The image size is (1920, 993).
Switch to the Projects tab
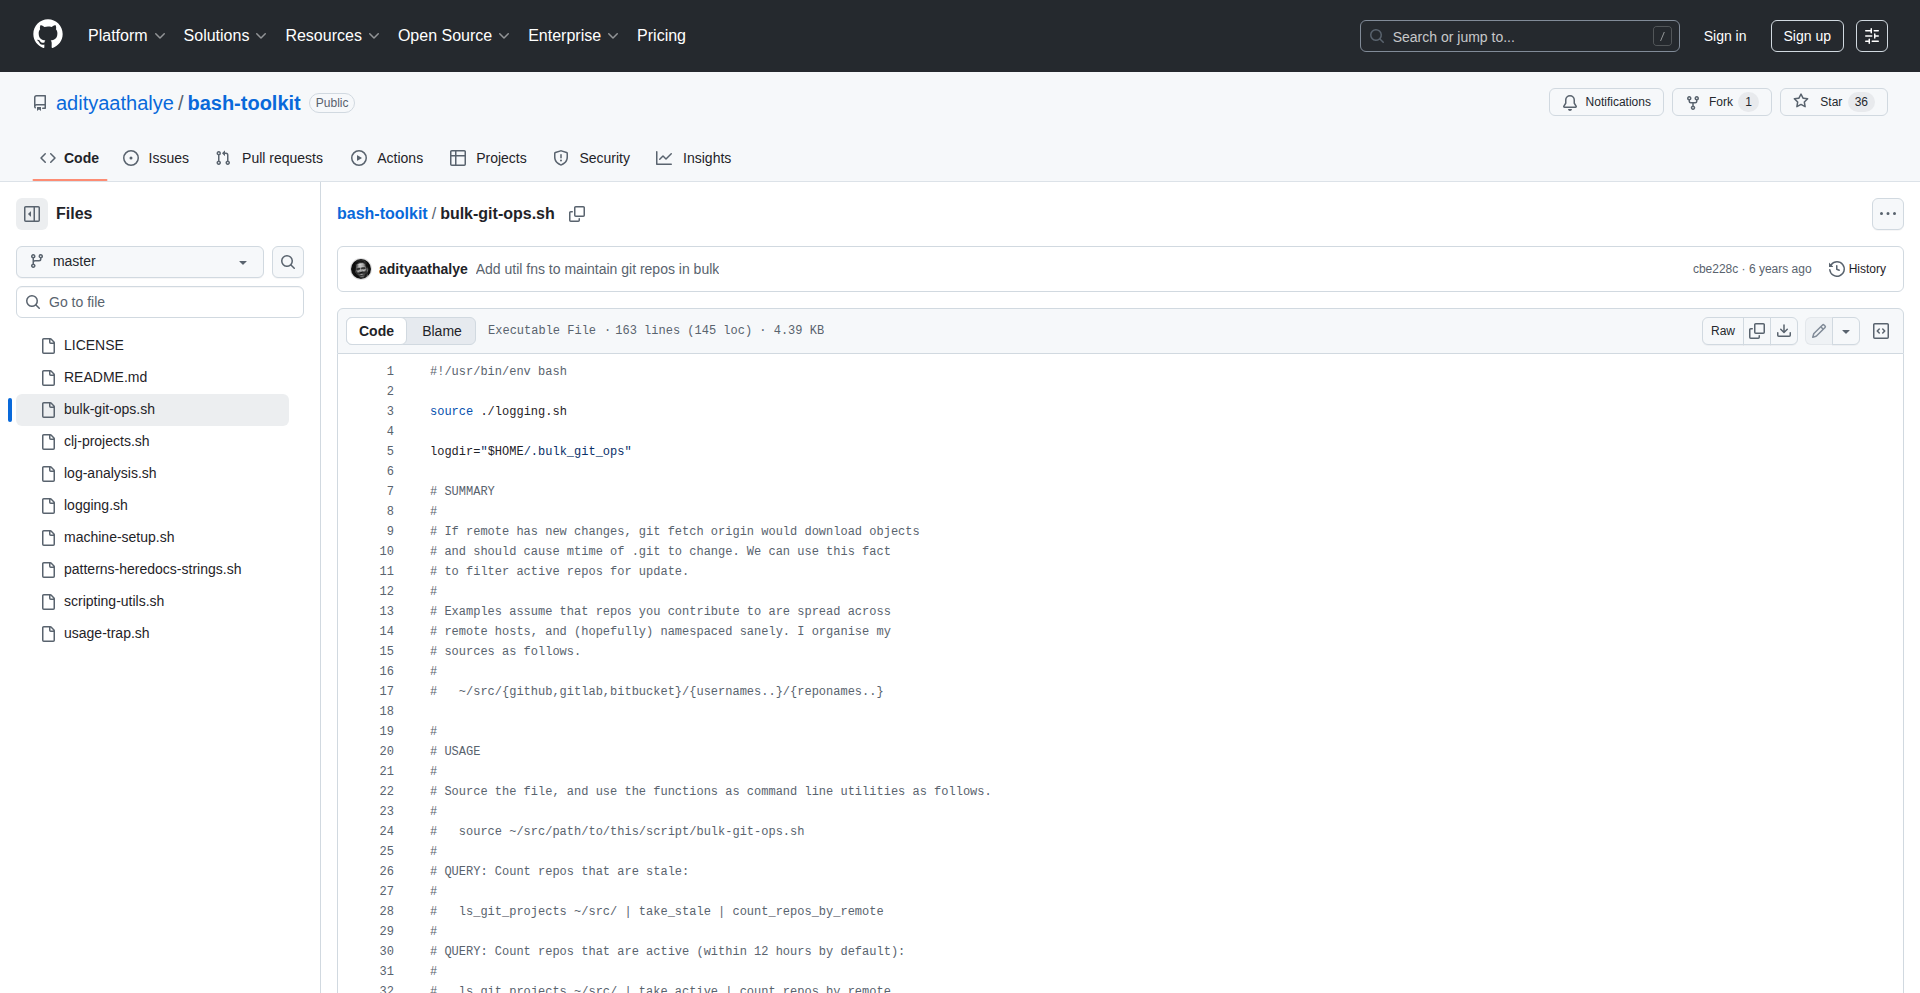pyautogui.click(x=488, y=158)
